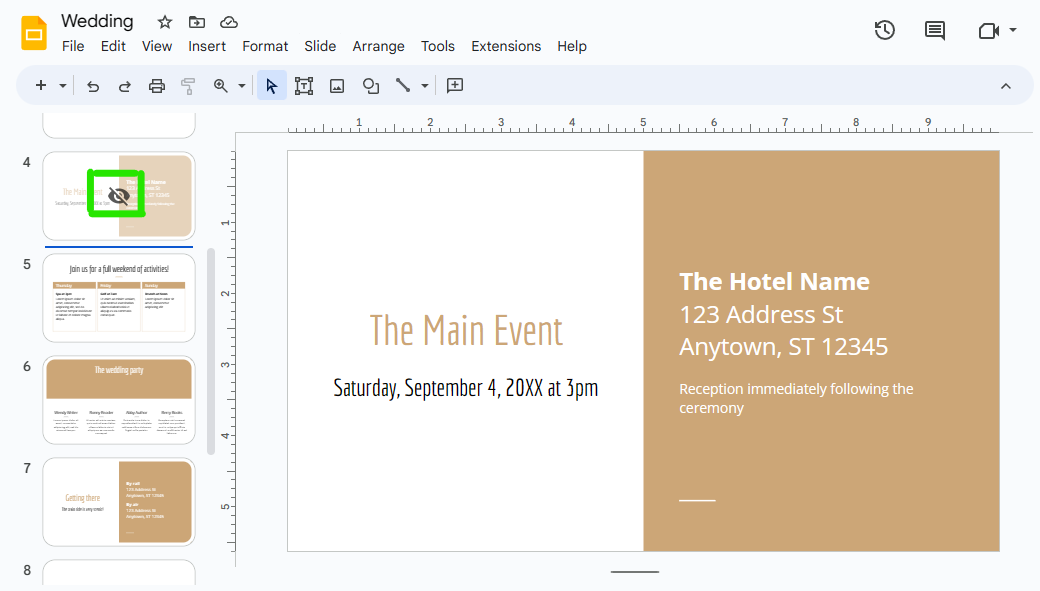Click the filmstrip vertical scrollbar

click(x=211, y=352)
